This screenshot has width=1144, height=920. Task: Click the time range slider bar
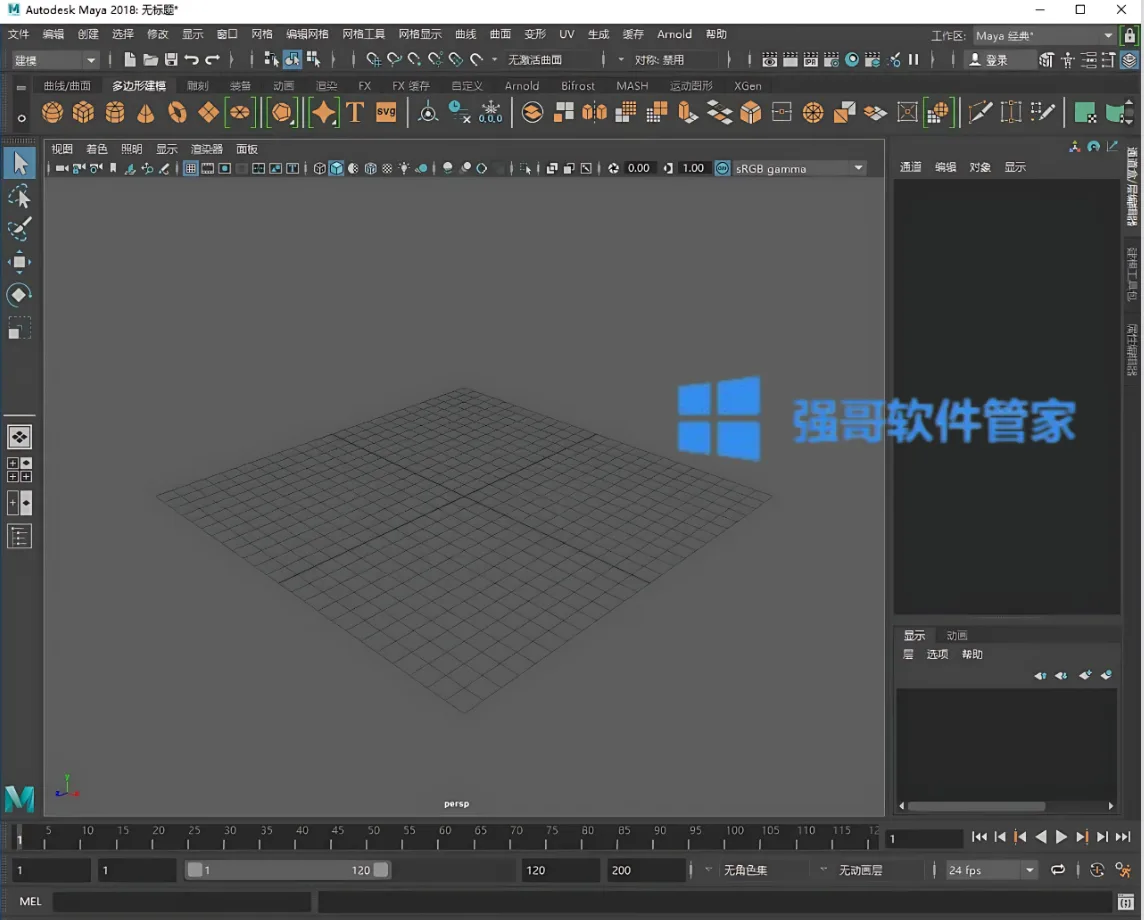tap(288, 870)
